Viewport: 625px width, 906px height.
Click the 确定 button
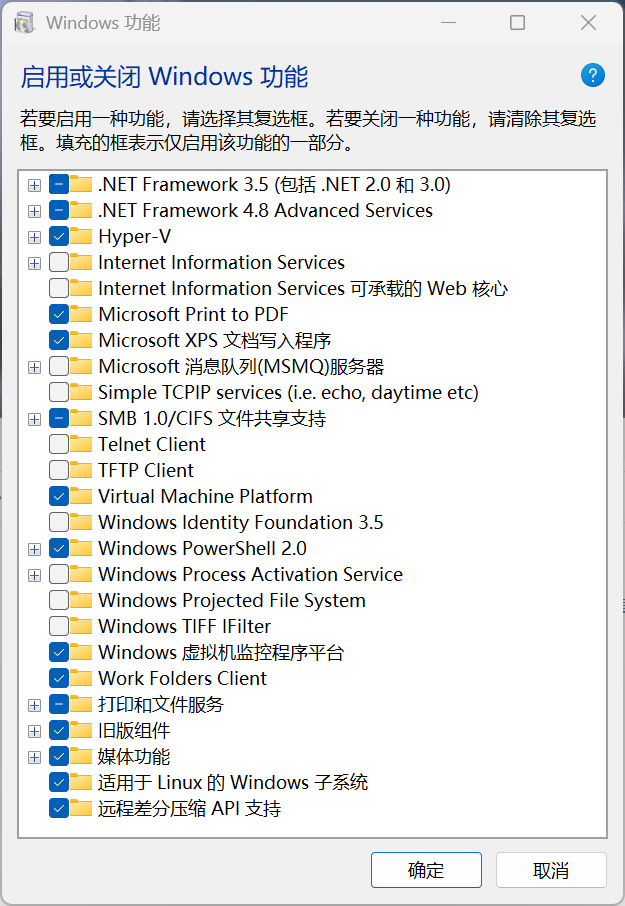(x=426, y=870)
